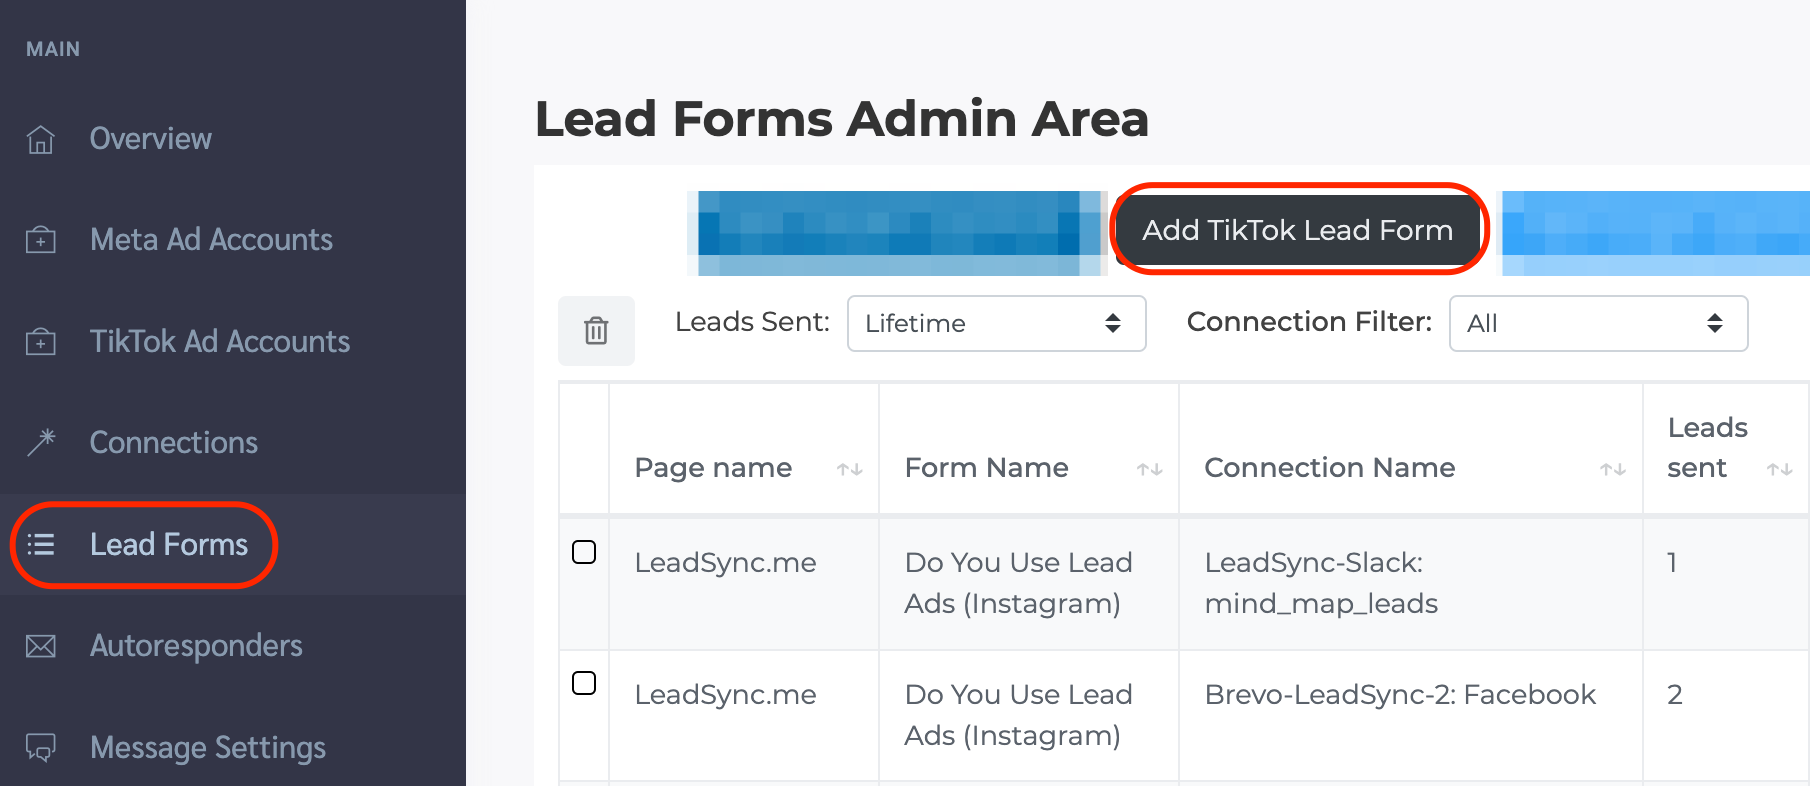Click the Meta Ad Accounts briefcase icon
This screenshot has height=786, width=1810.
40,240
